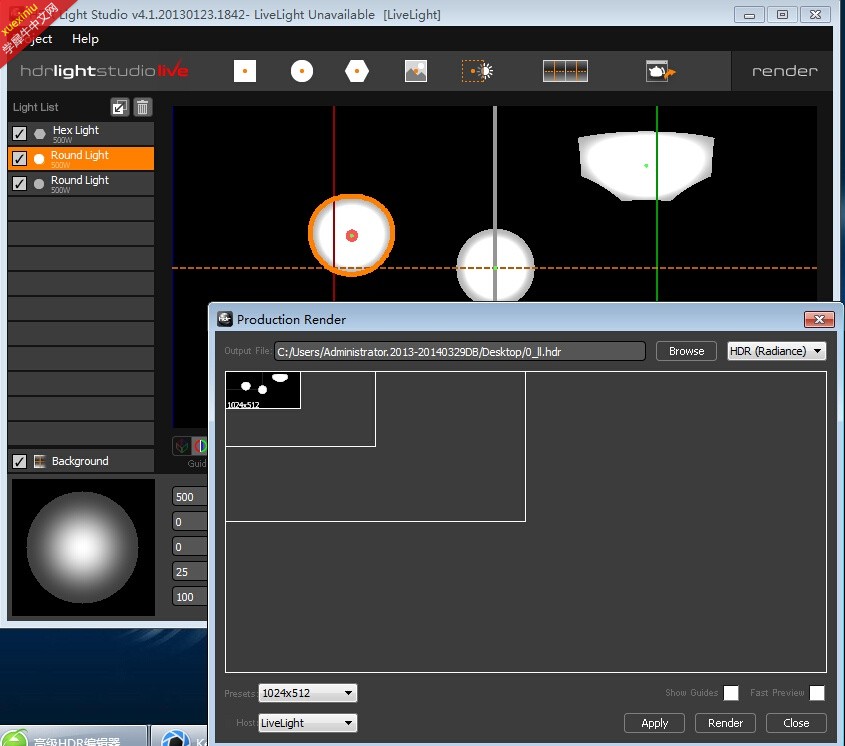Image resolution: width=845 pixels, height=746 pixels.
Task: Click the teapot live render icon
Action: point(660,71)
